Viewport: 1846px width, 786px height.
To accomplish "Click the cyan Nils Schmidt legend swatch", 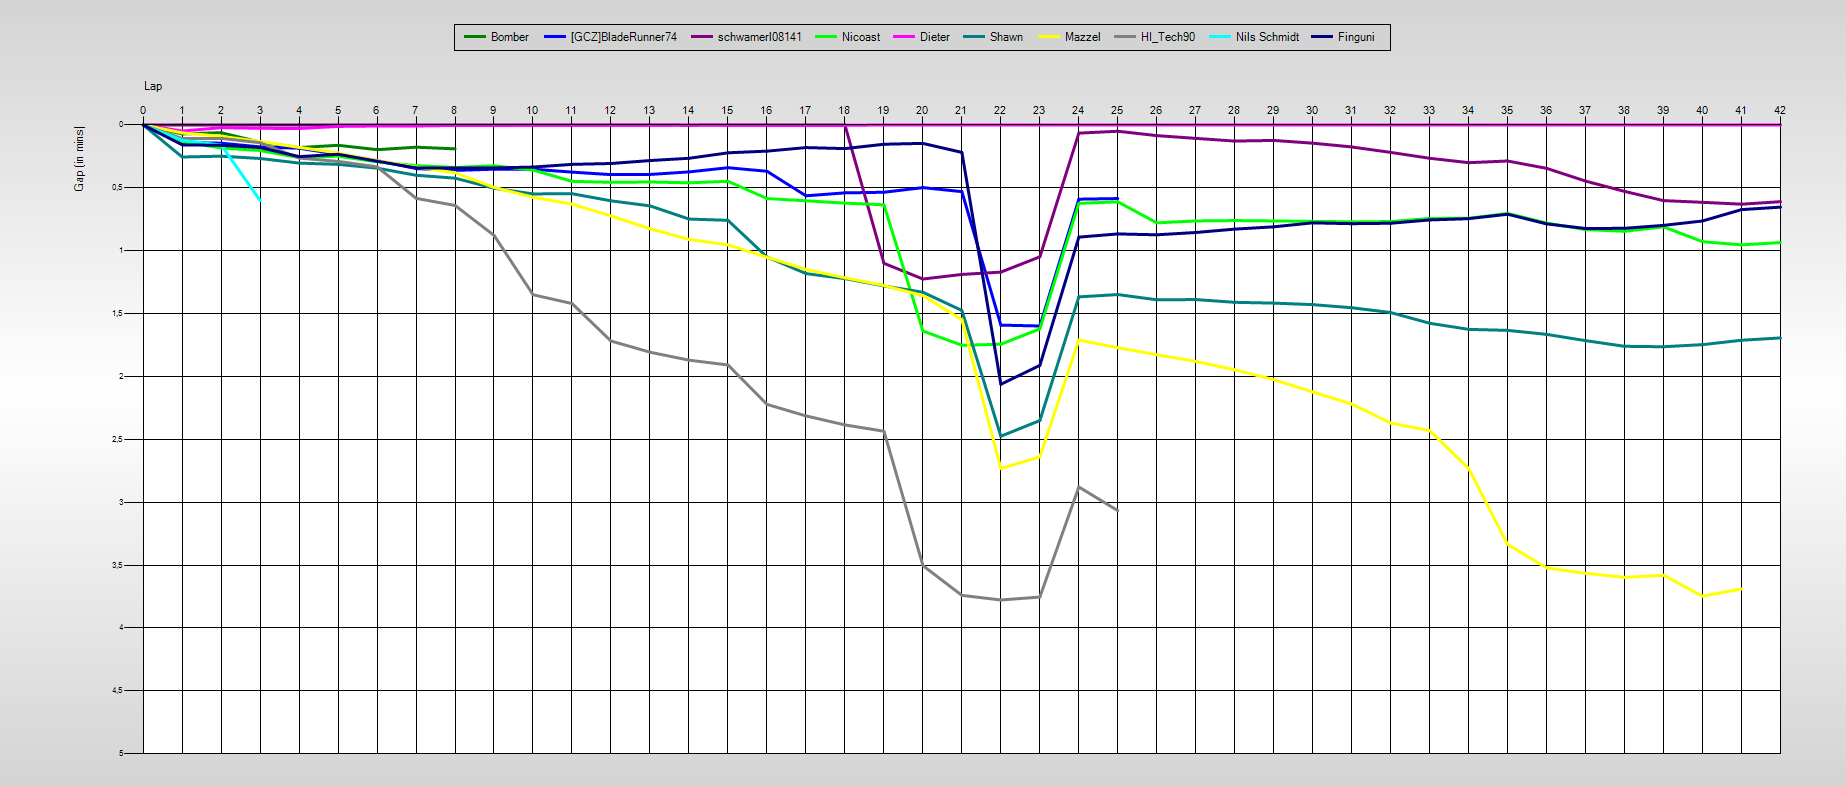I will click(x=1219, y=37).
